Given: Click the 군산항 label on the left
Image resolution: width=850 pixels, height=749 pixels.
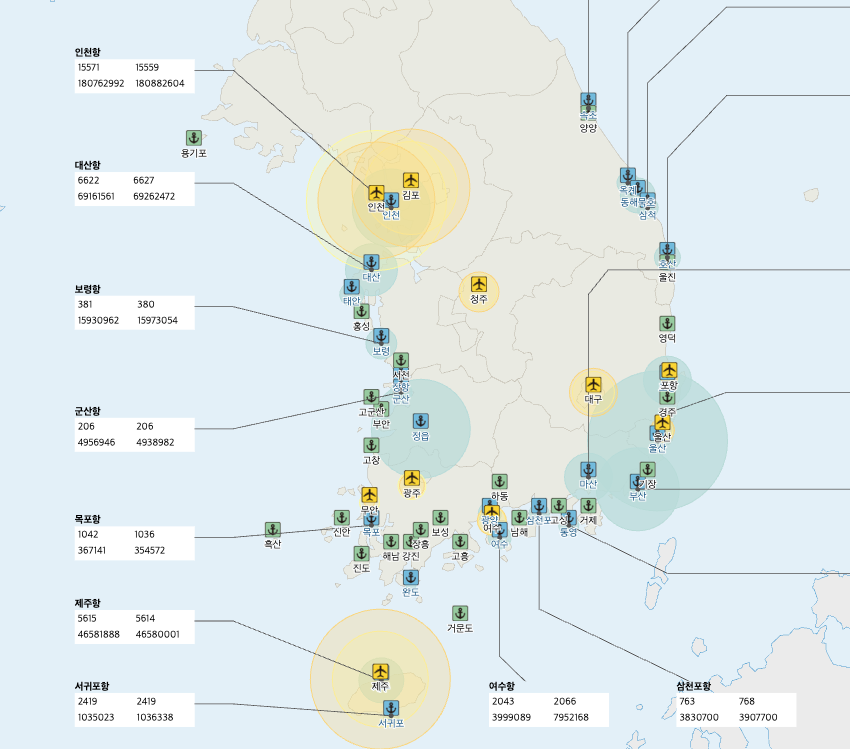Looking at the screenshot, I should click(x=88, y=411).
